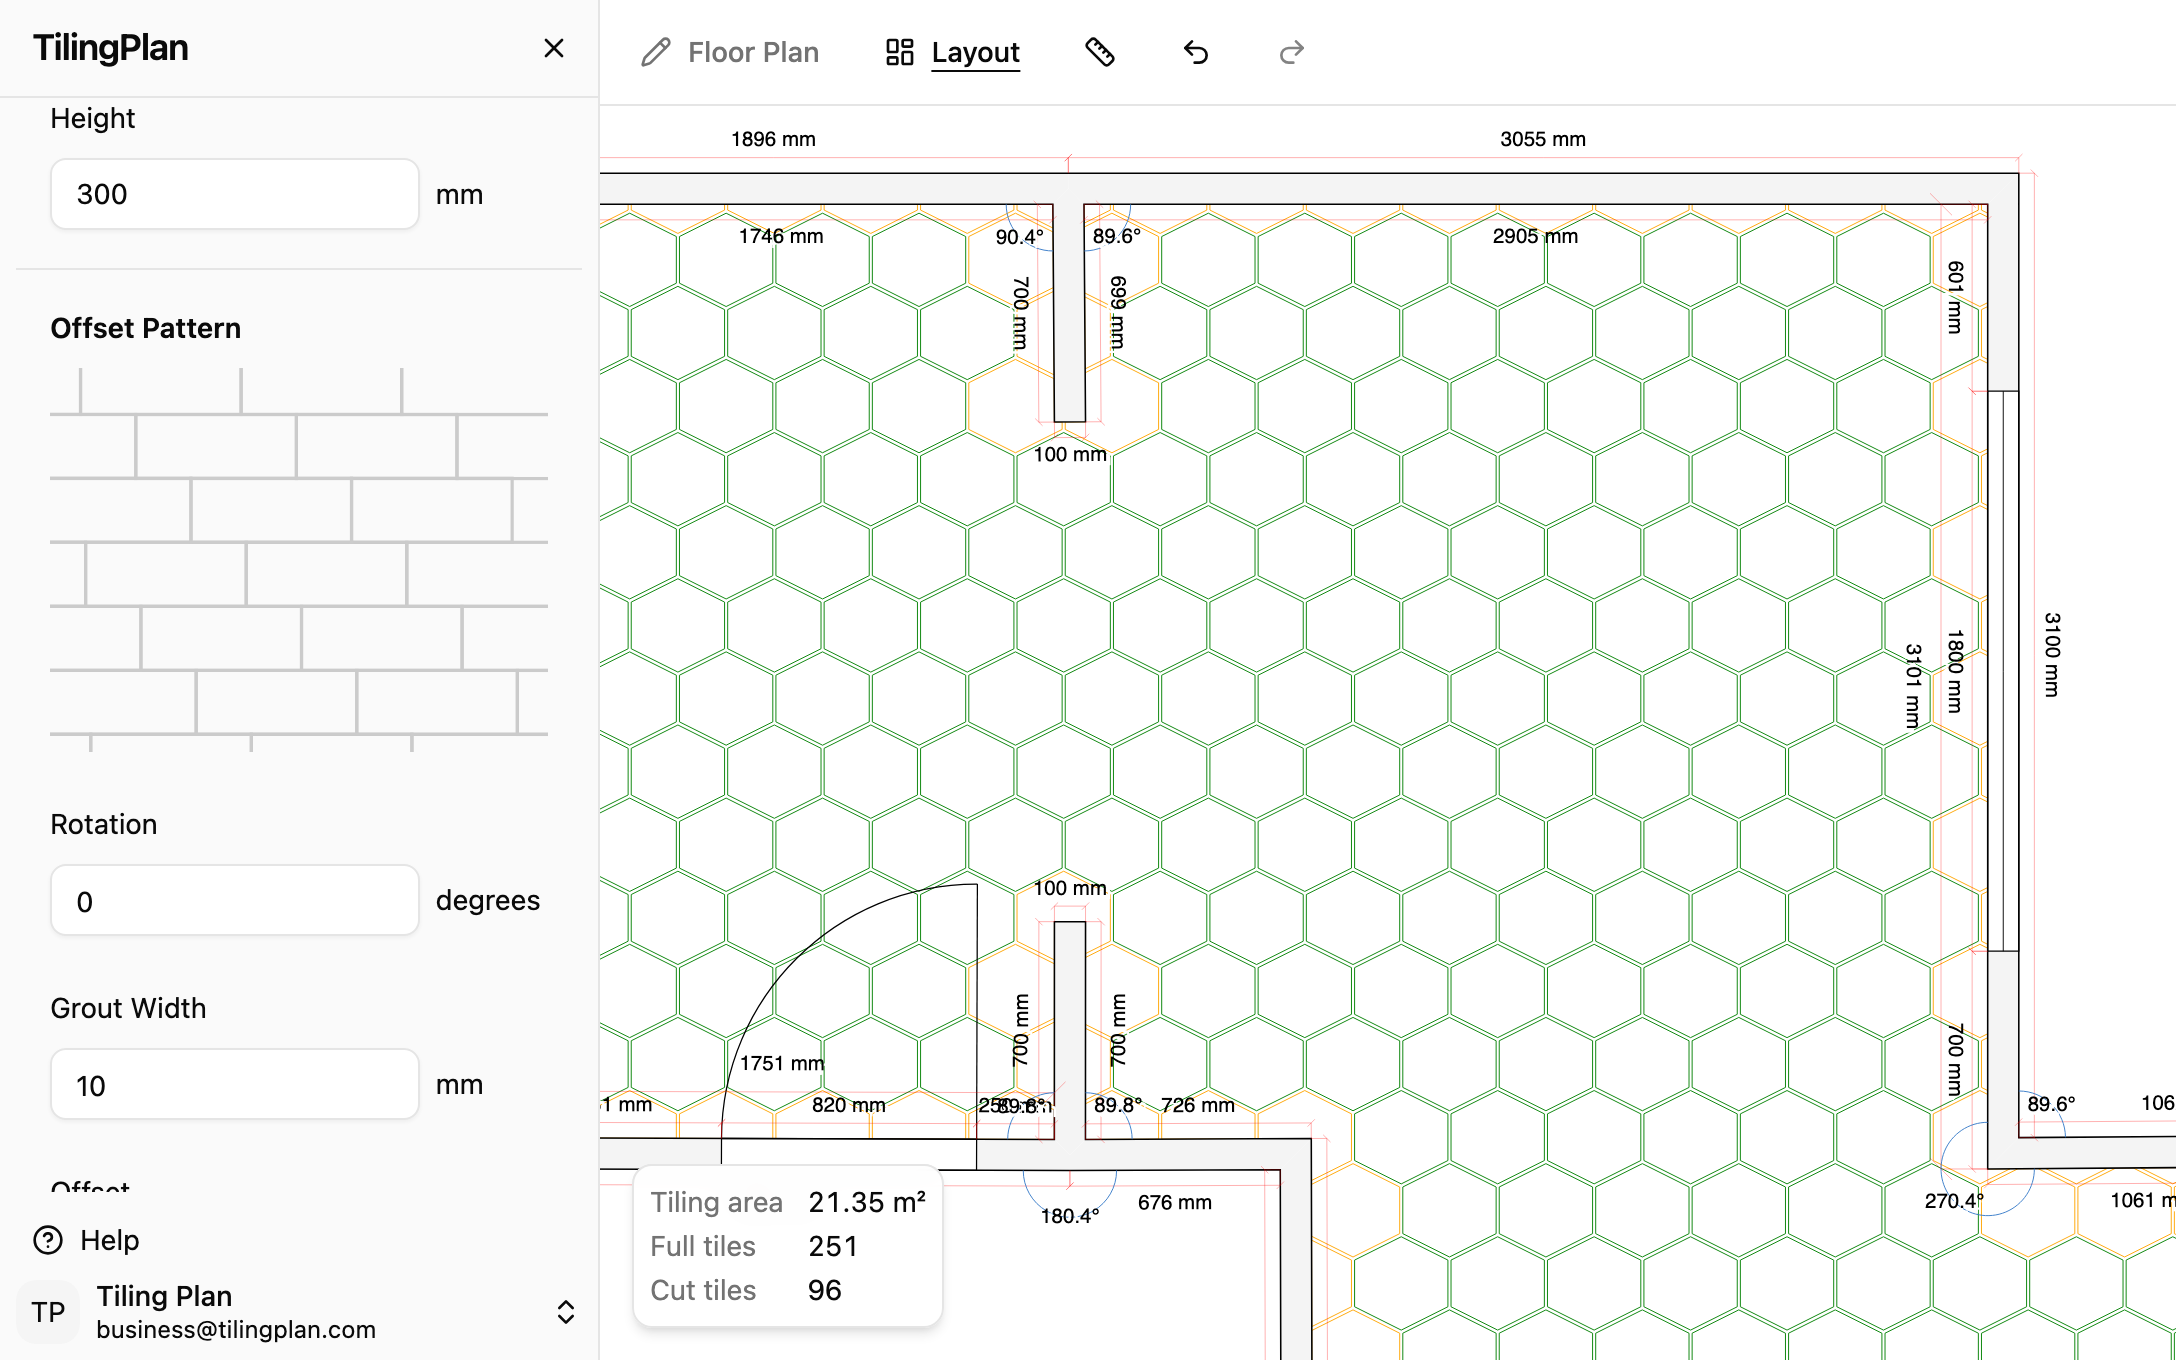Click the 1746 mm wall dimension
This screenshot has height=1360, width=2176.
pos(781,236)
